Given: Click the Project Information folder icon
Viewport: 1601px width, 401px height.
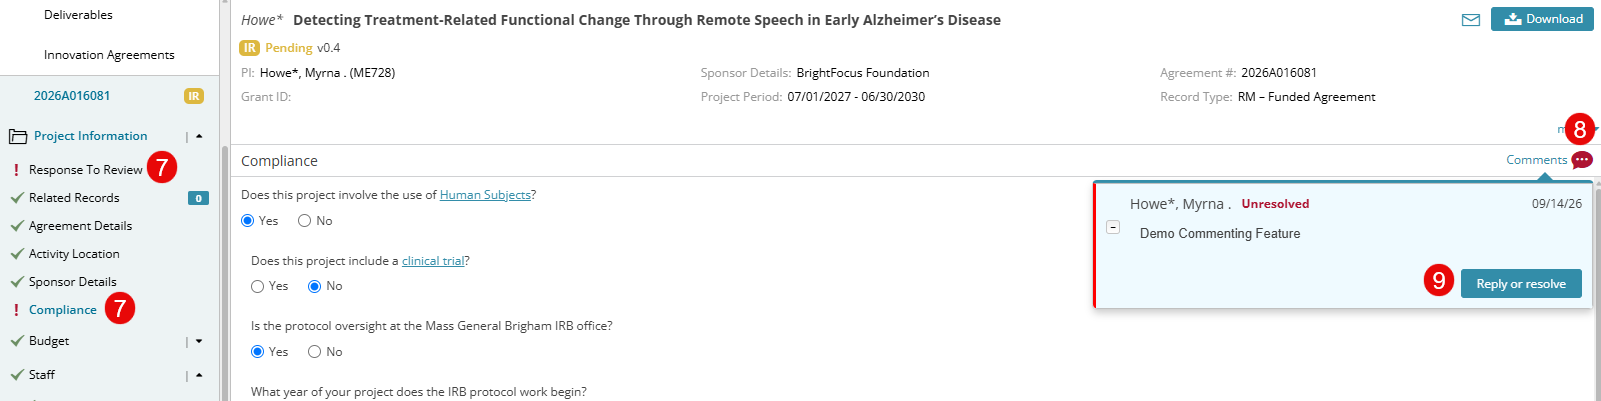Looking at the screenshot, I should (x=18, y=136).
